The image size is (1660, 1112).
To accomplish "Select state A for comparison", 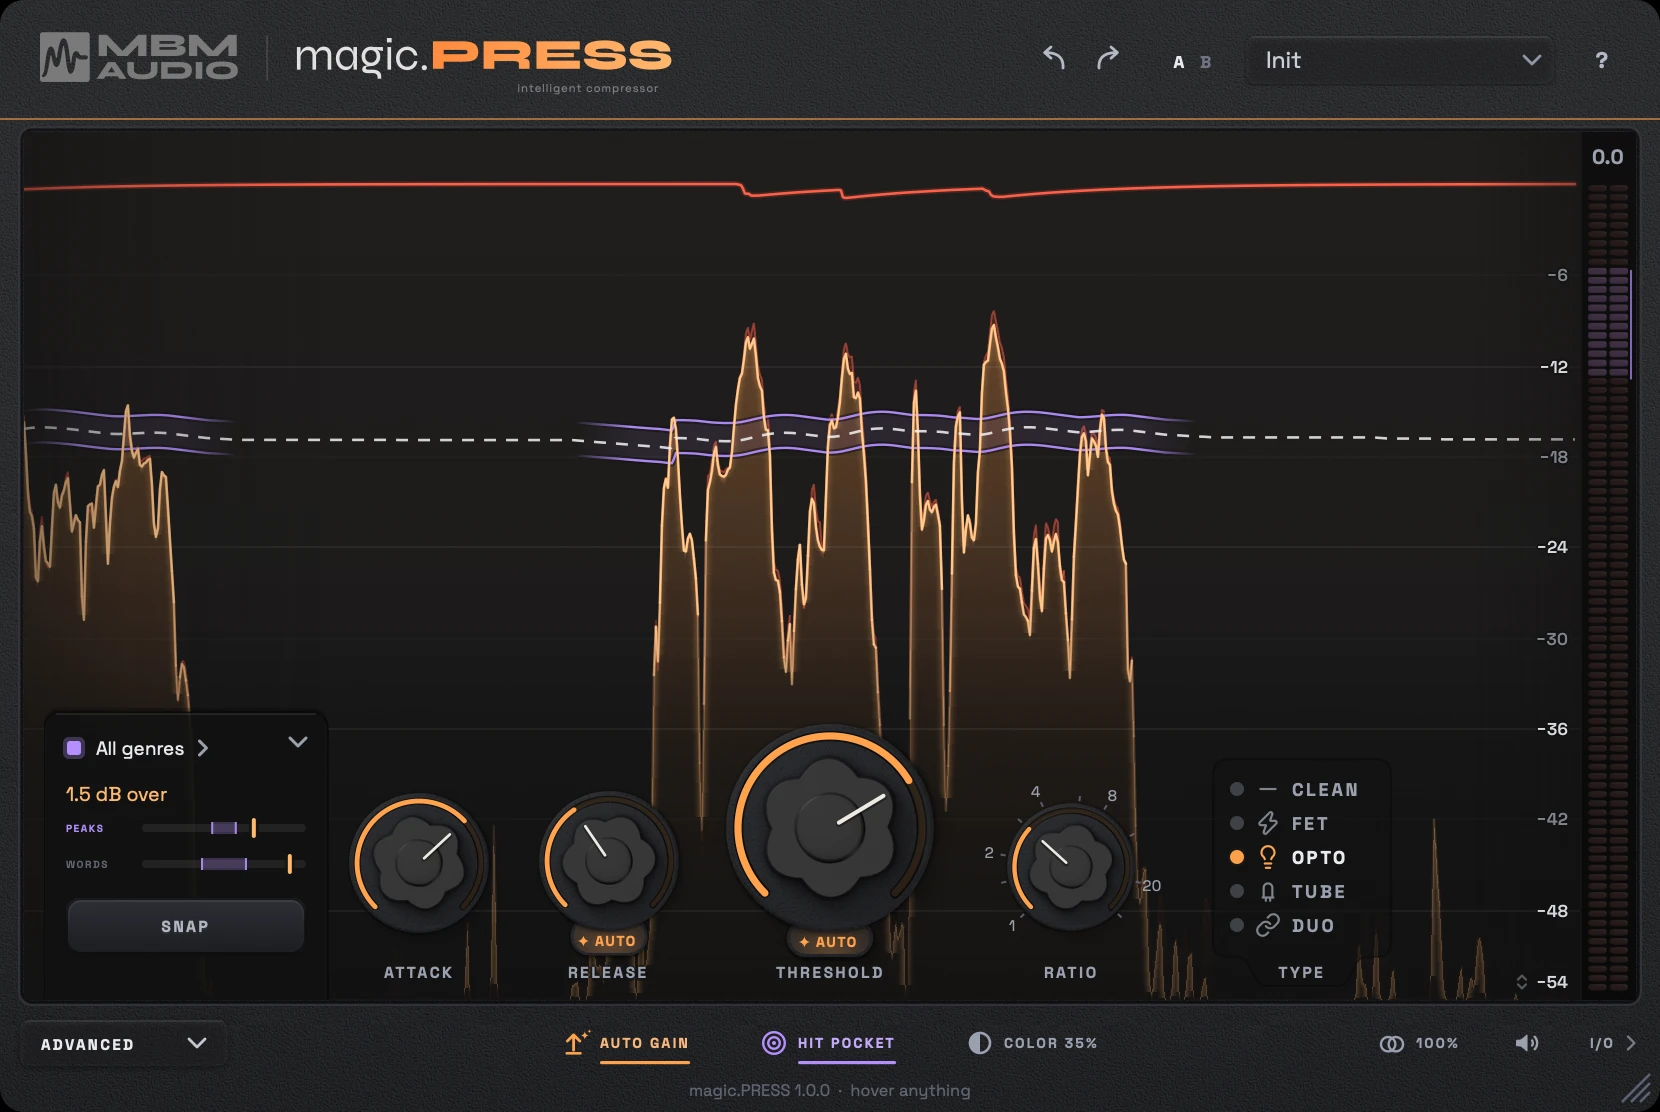I will coord(1178,62).
